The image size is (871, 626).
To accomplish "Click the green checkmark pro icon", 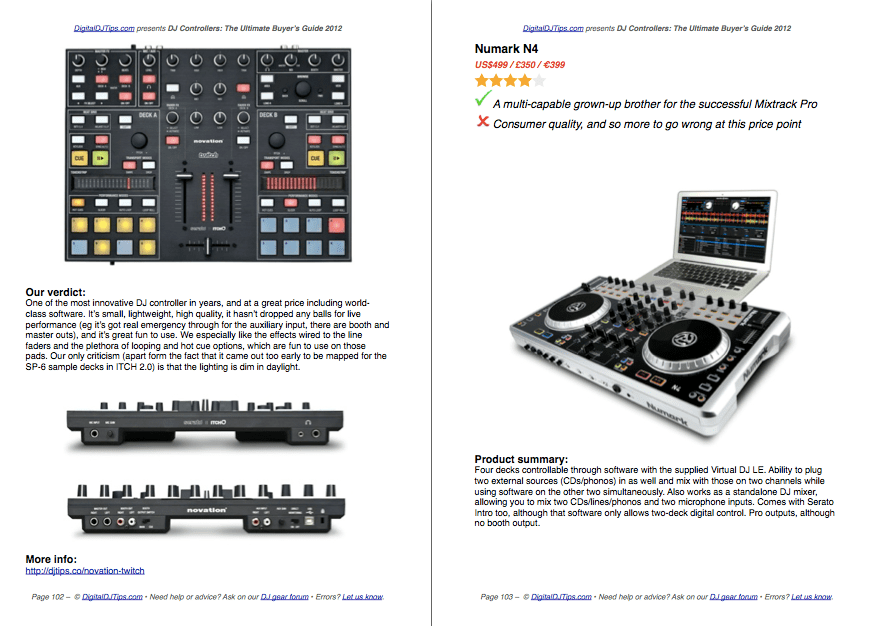I will (483, 99).
